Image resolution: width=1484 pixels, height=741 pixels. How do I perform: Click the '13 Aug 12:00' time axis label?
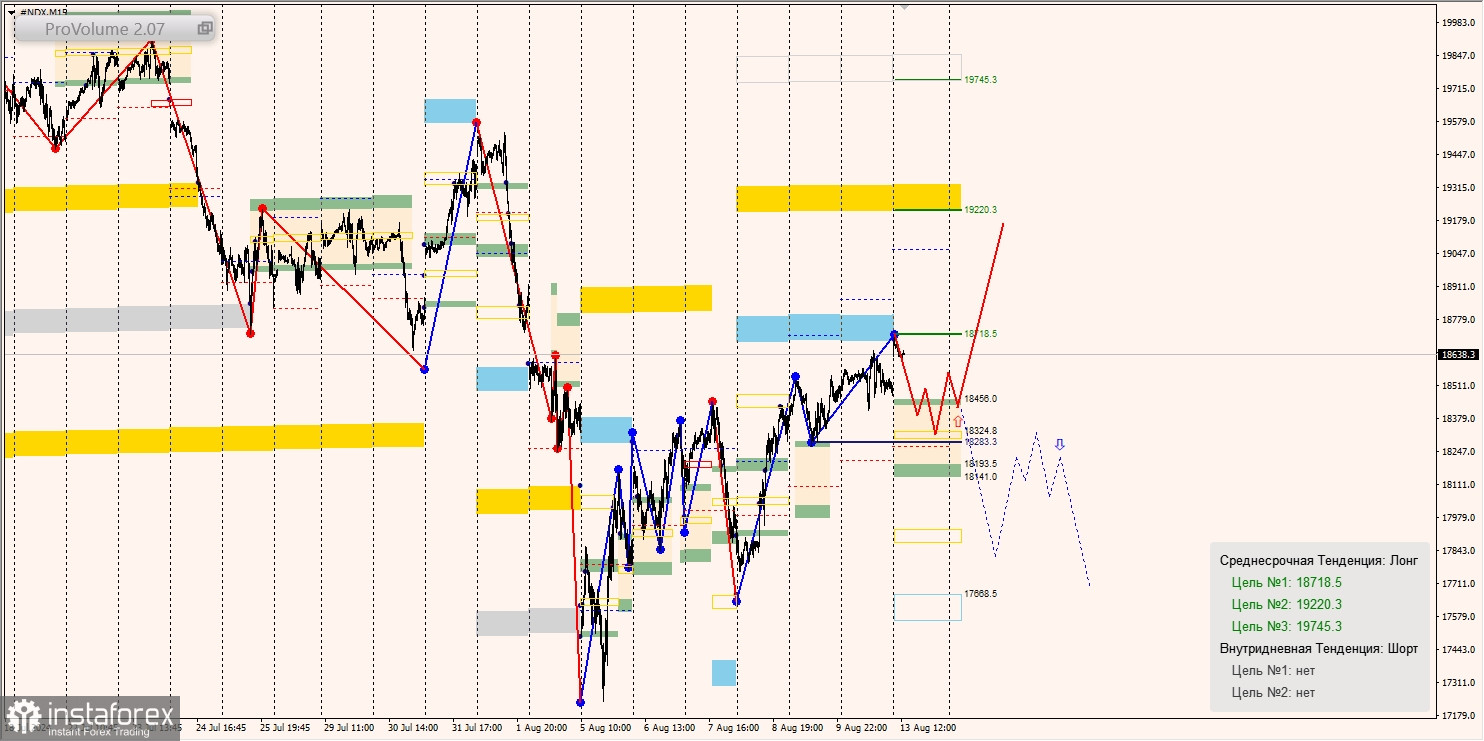click(927, 728)
